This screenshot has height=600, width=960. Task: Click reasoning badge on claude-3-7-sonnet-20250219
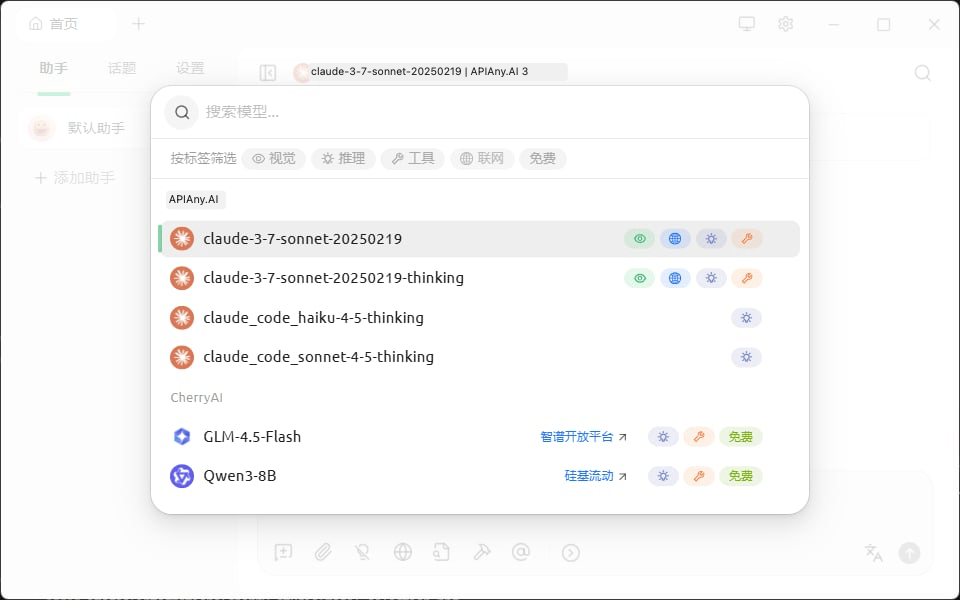(711, 239)
